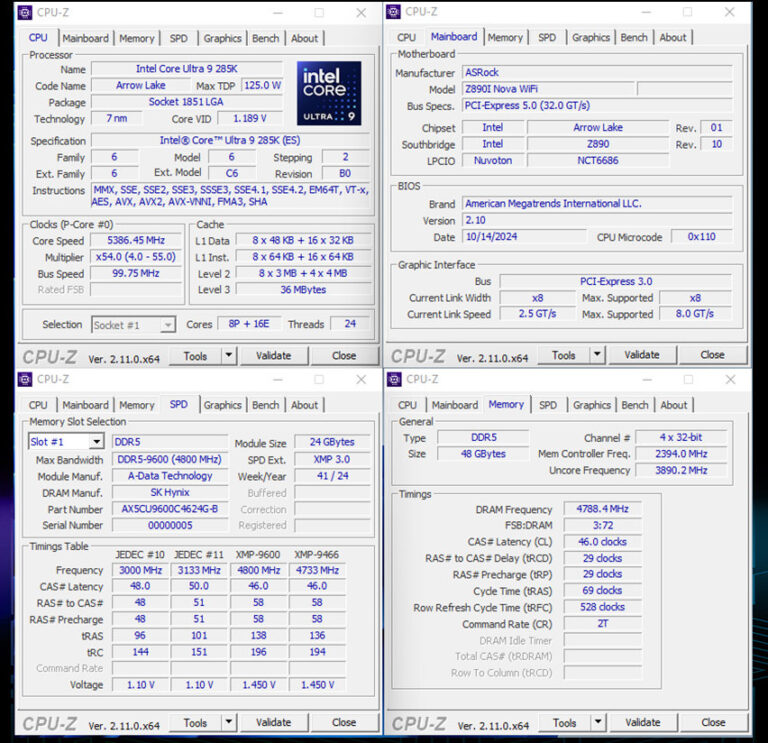The height and width of the screenshot is (743, 768).
Task: Click Validate in the CPU window
Action: pyautogui.click(x=274, y=356)
